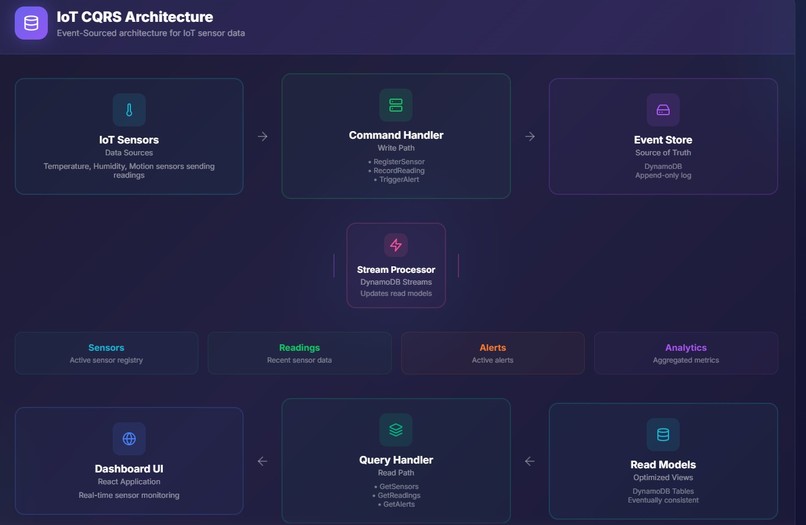Click the Dashboard UI heading text
This screenshot has width=806, height=525.
coord(129,469)
